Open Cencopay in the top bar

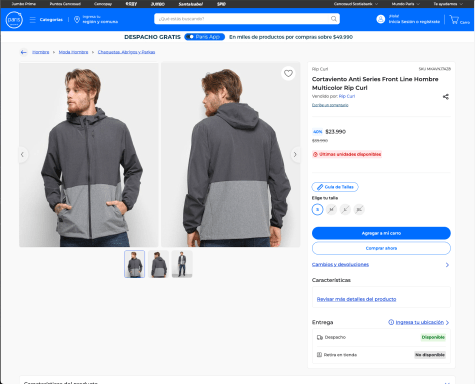tap(103, 4)
